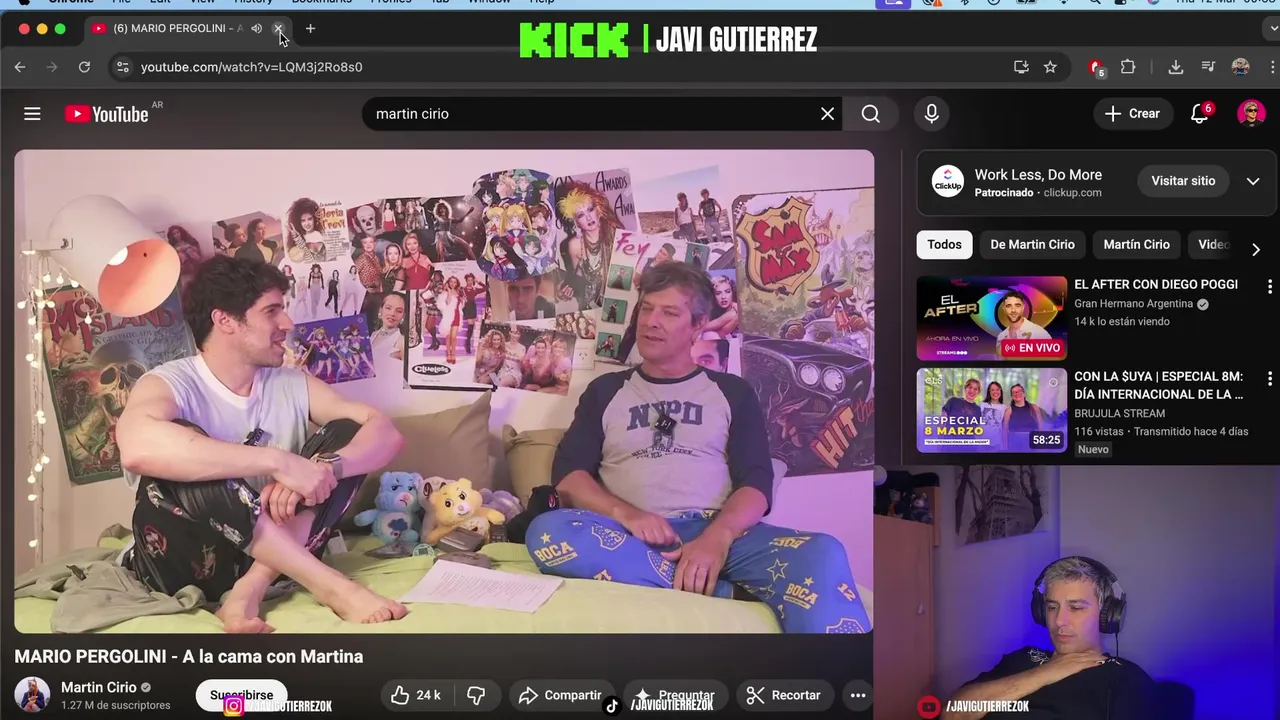Open YouTube notifications bell
Viewport: 1280px width, 720px height.
pos(1200,114)
